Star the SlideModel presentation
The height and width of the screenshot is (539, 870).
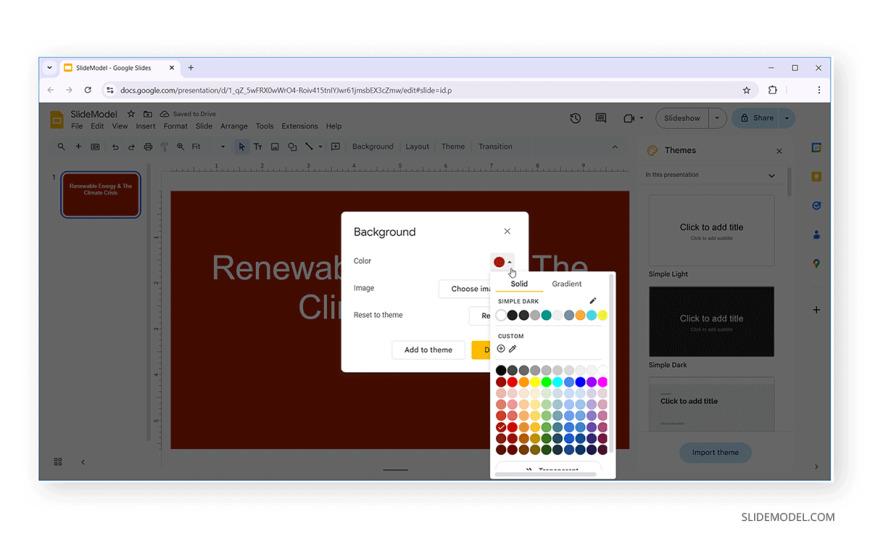point(131,114)
